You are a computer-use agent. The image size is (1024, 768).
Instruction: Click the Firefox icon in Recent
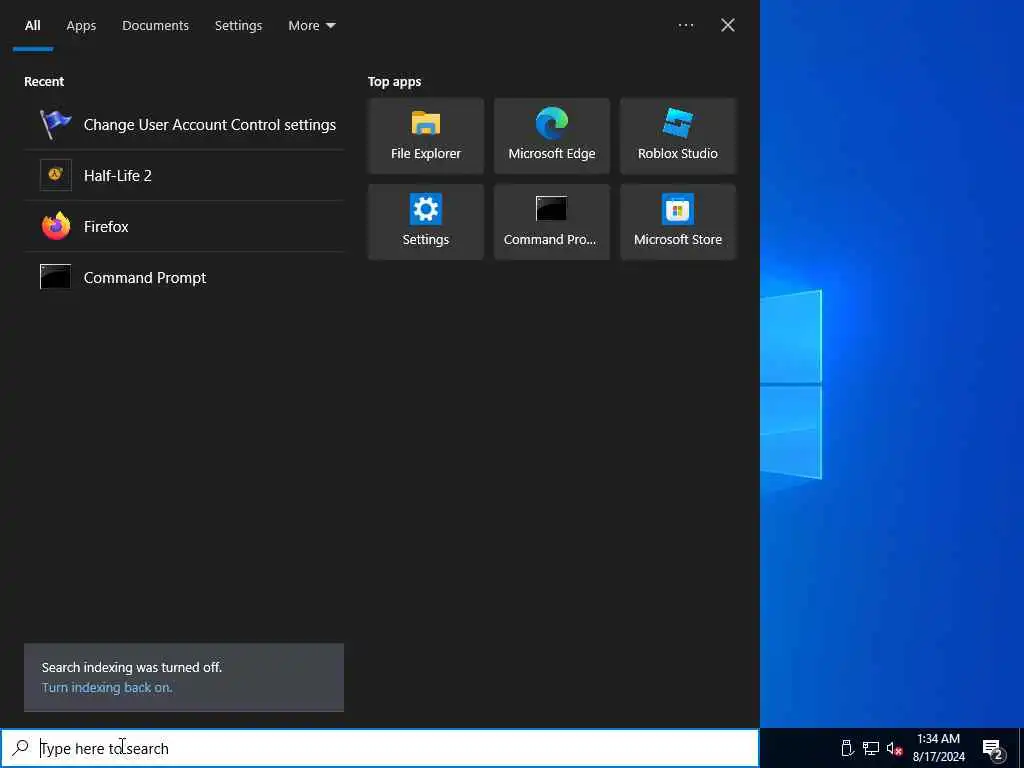pyautogui.click(x=56, y=226)
